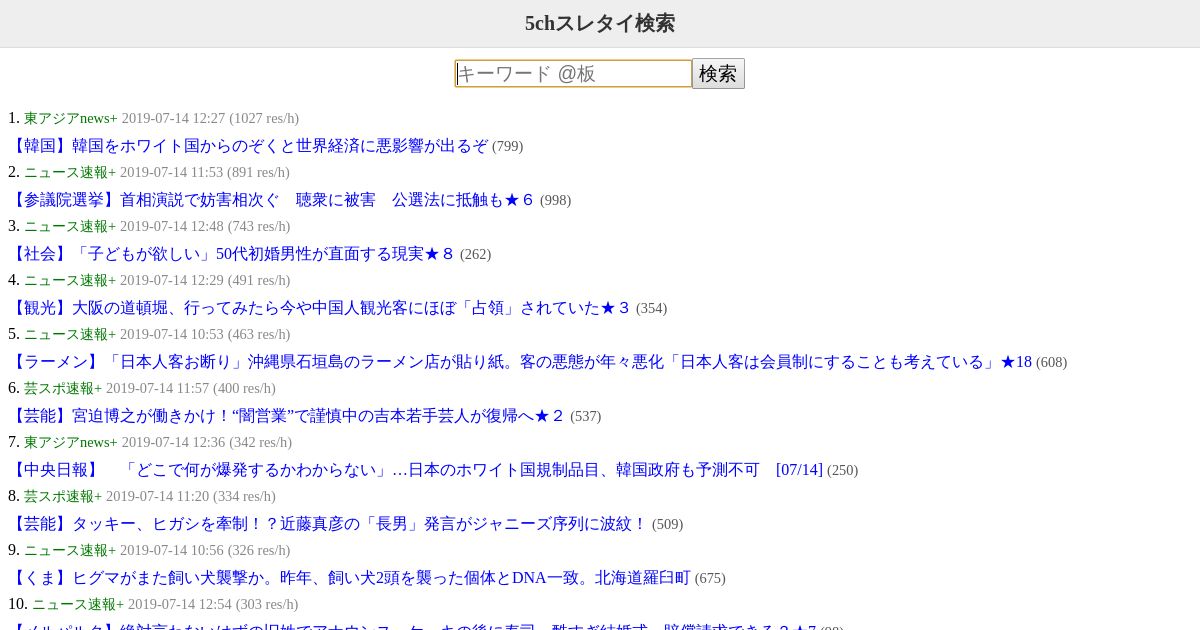The image size is (1200, 630).
Task: Select the 東アジアnews+ board link in item 7
Action: (x=71, y=442)
